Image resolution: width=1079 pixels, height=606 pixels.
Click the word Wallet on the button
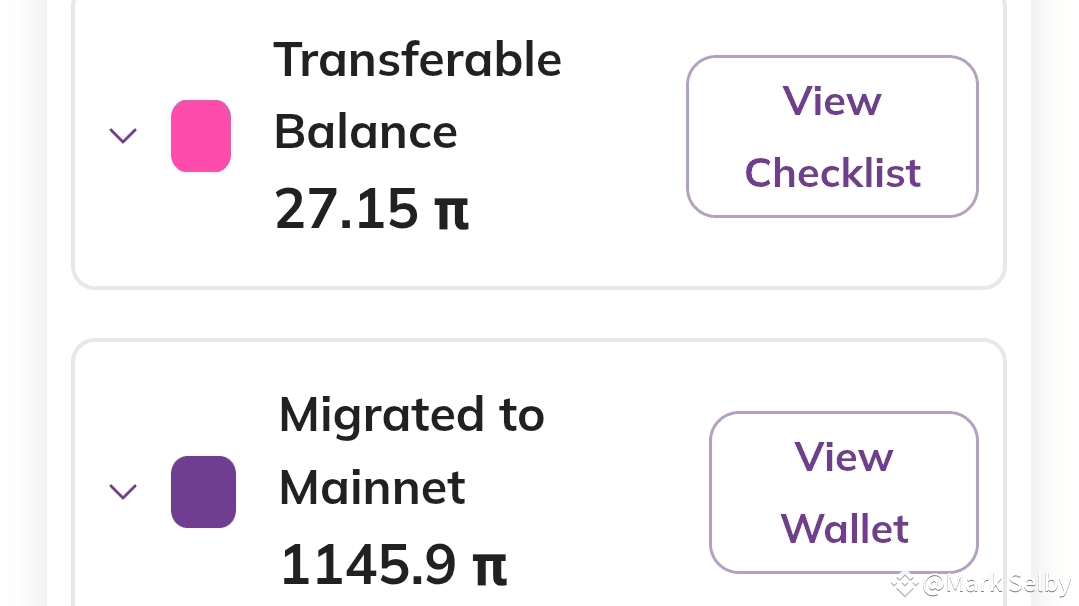pyautogui.click(x=844, y=529)
